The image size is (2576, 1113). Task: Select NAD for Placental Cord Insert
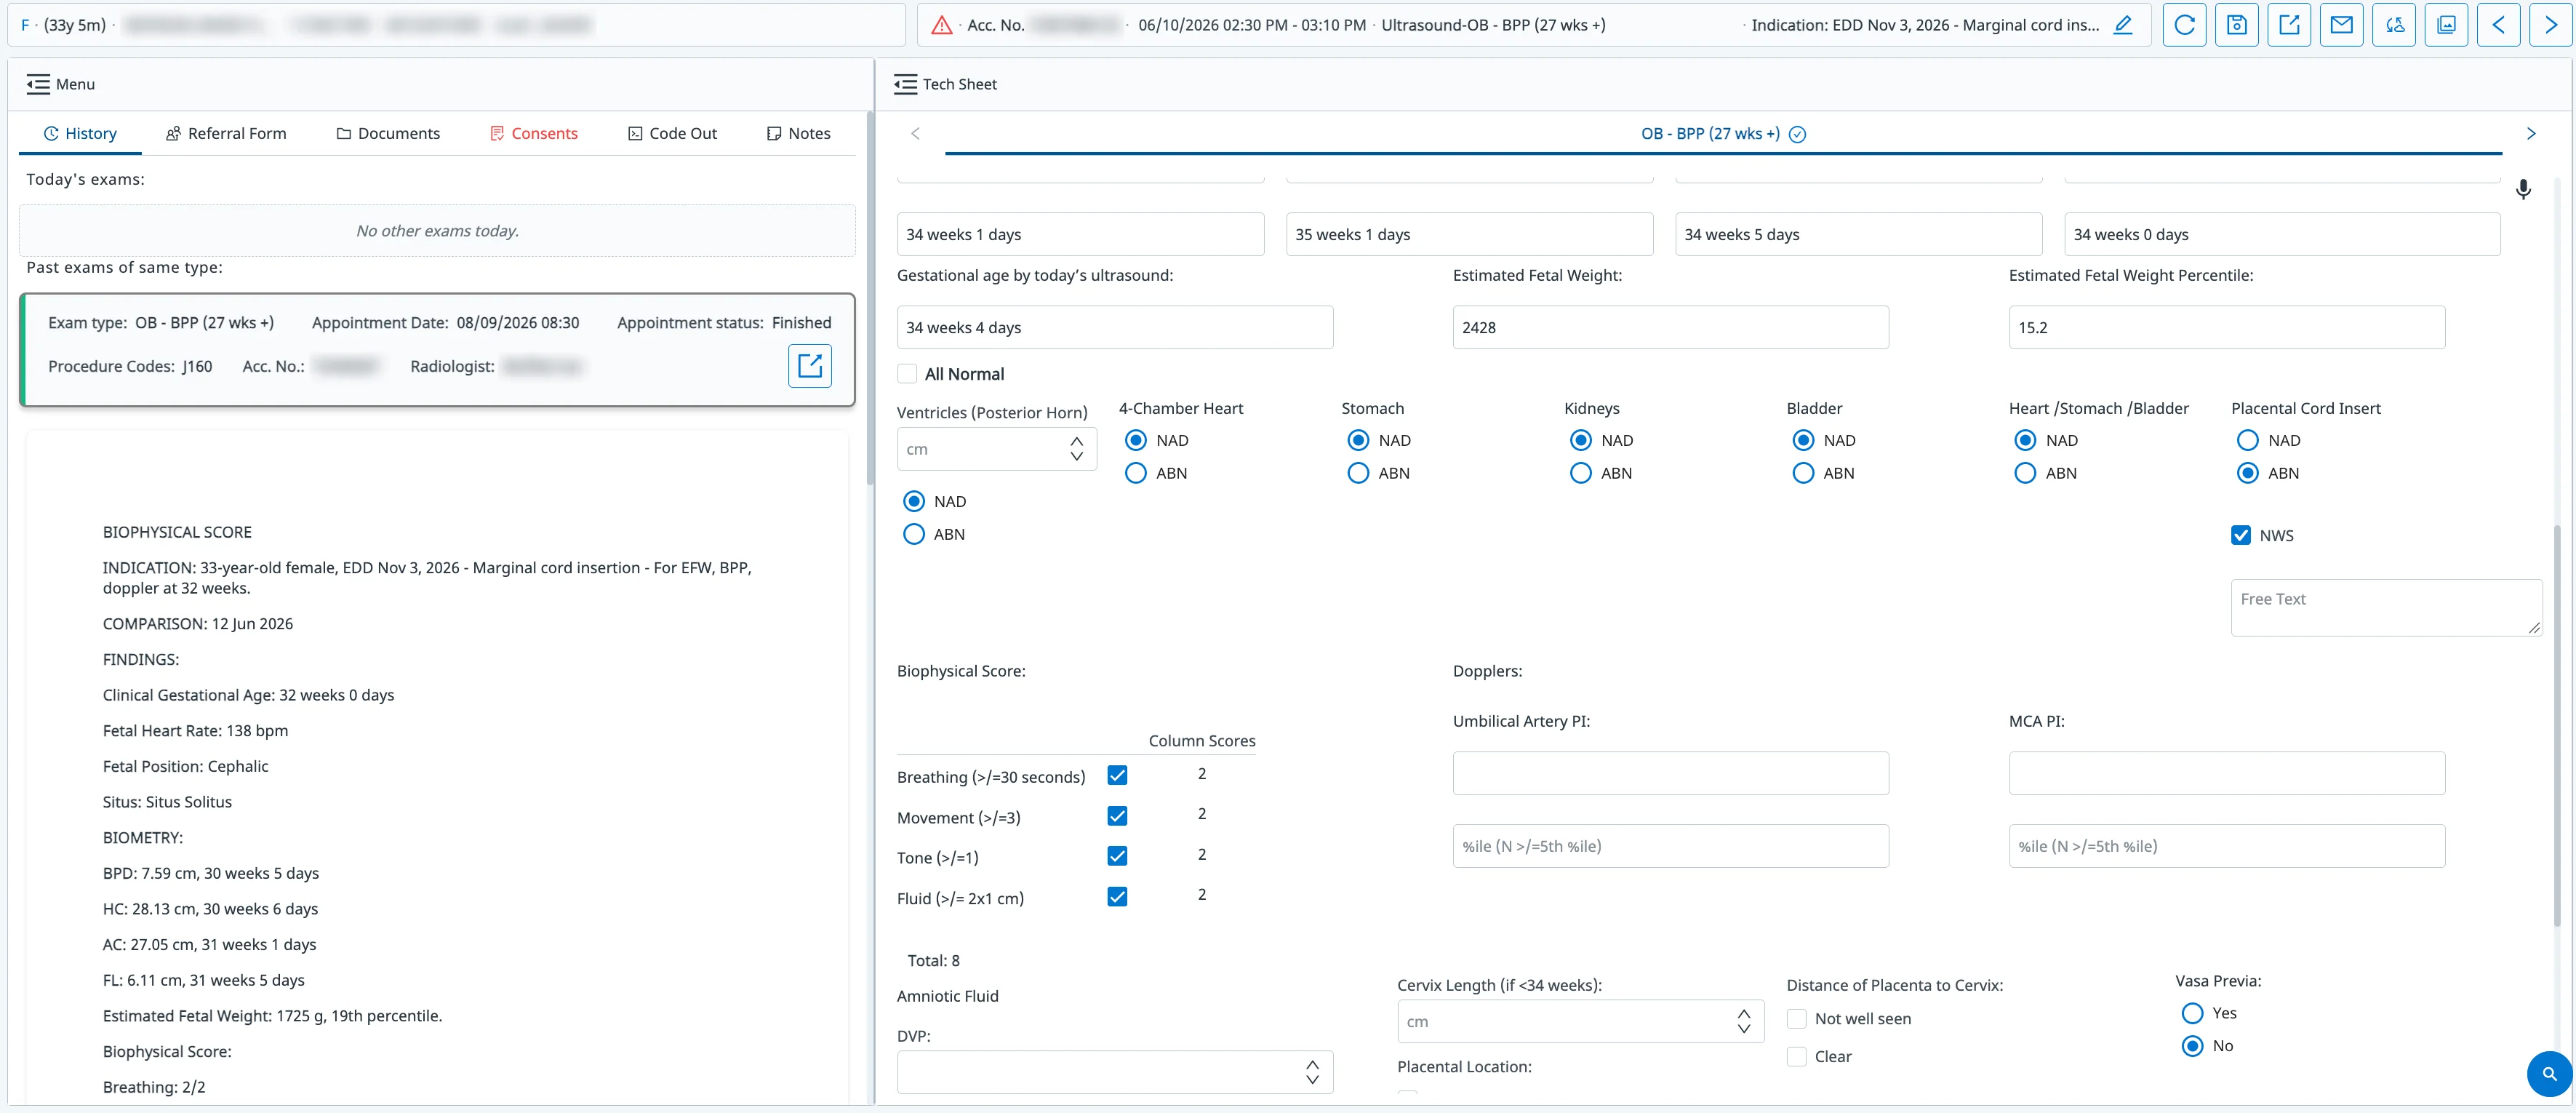pos(2247,440)
